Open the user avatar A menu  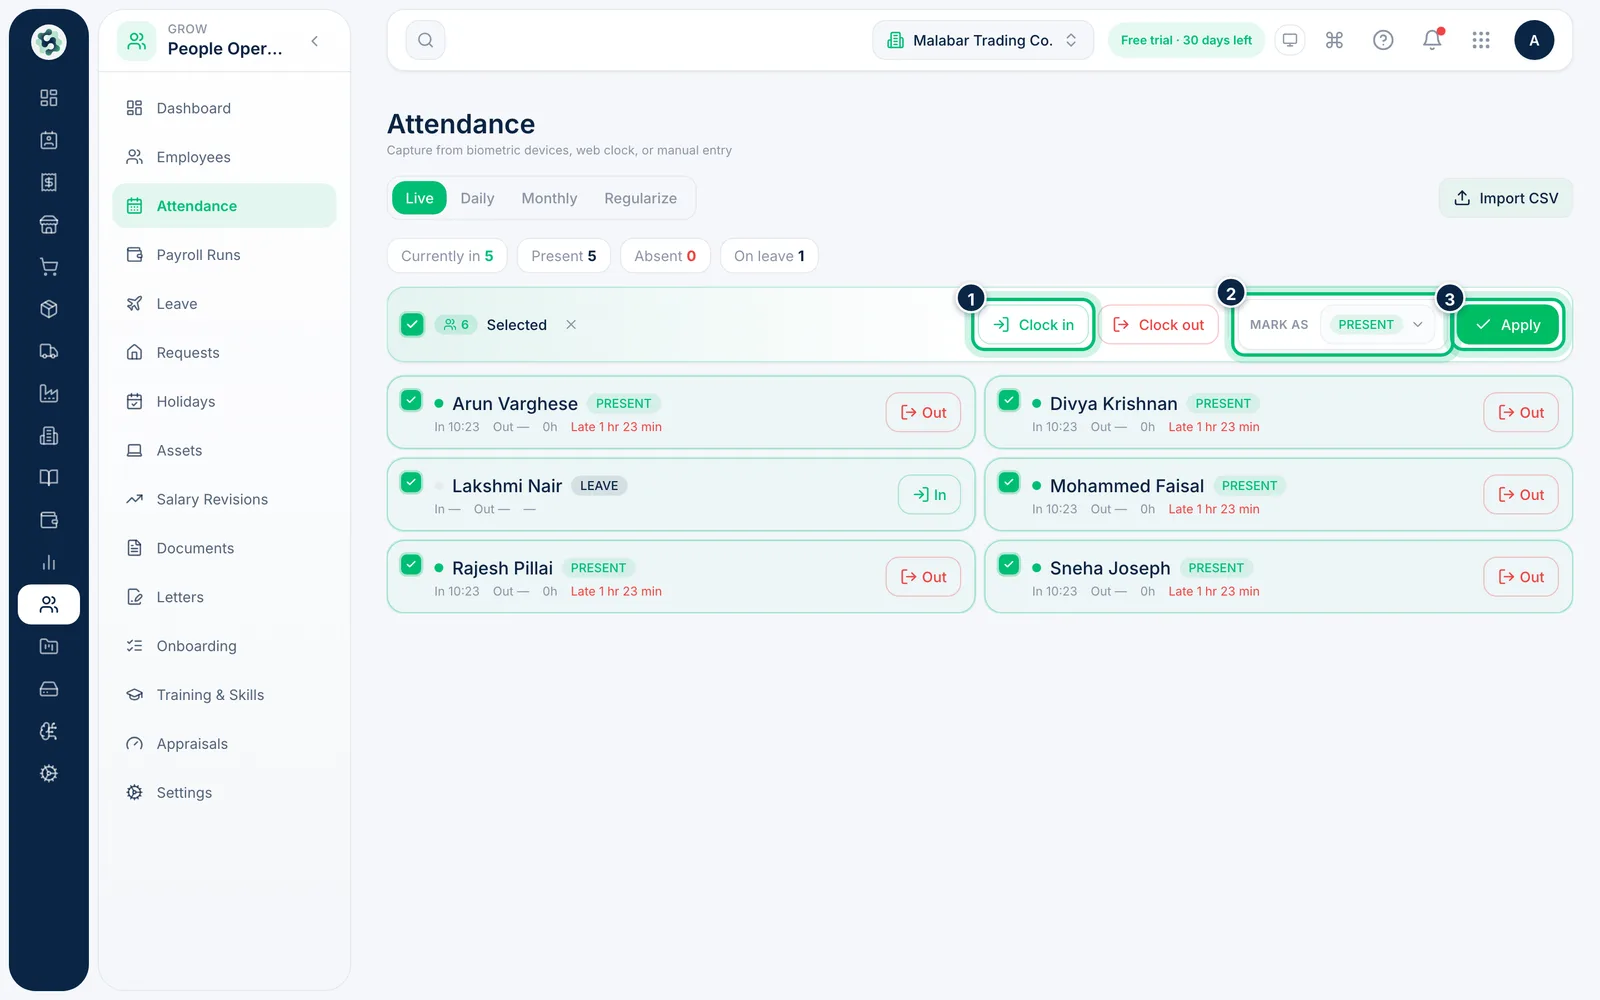click(1534, 40)
